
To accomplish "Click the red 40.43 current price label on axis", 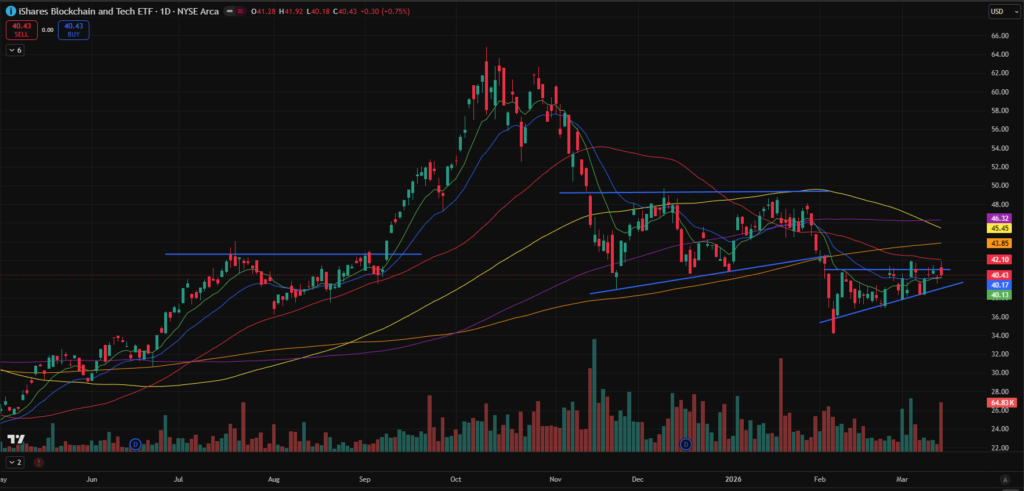I will pos(1001,275).
